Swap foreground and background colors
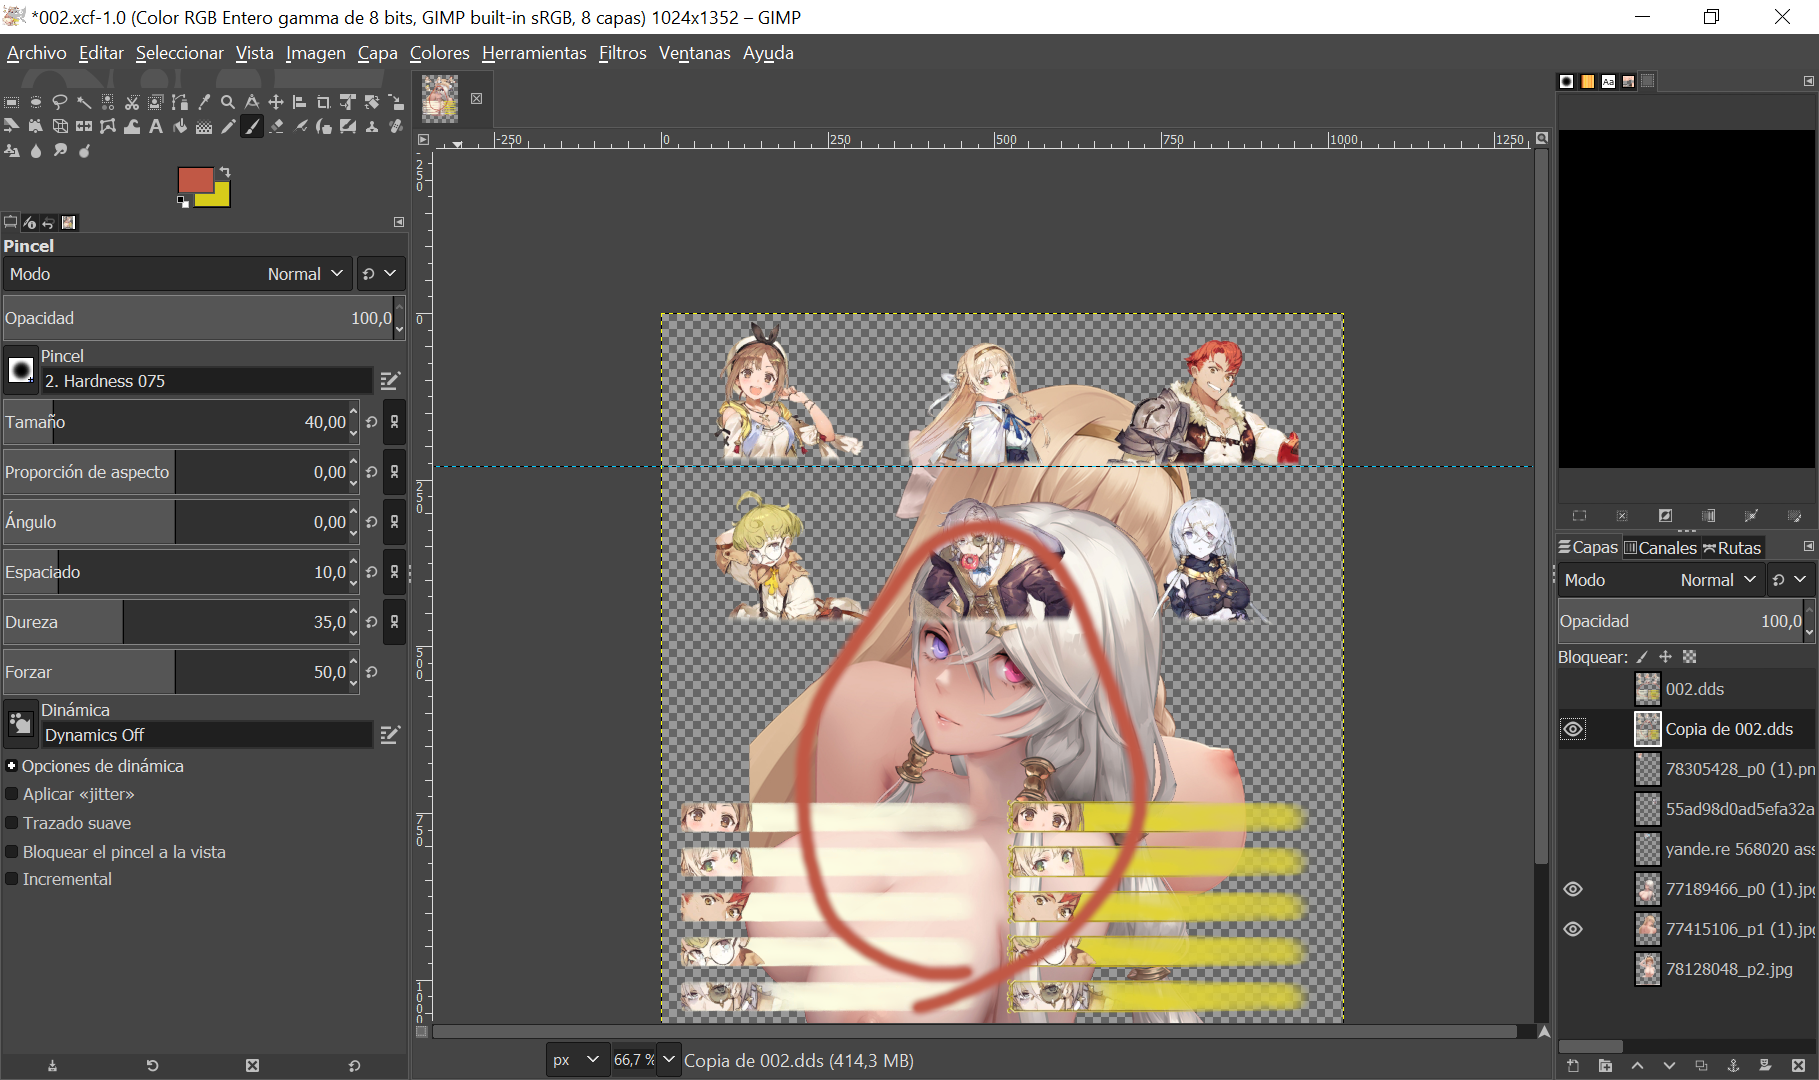 coord(225,172)
